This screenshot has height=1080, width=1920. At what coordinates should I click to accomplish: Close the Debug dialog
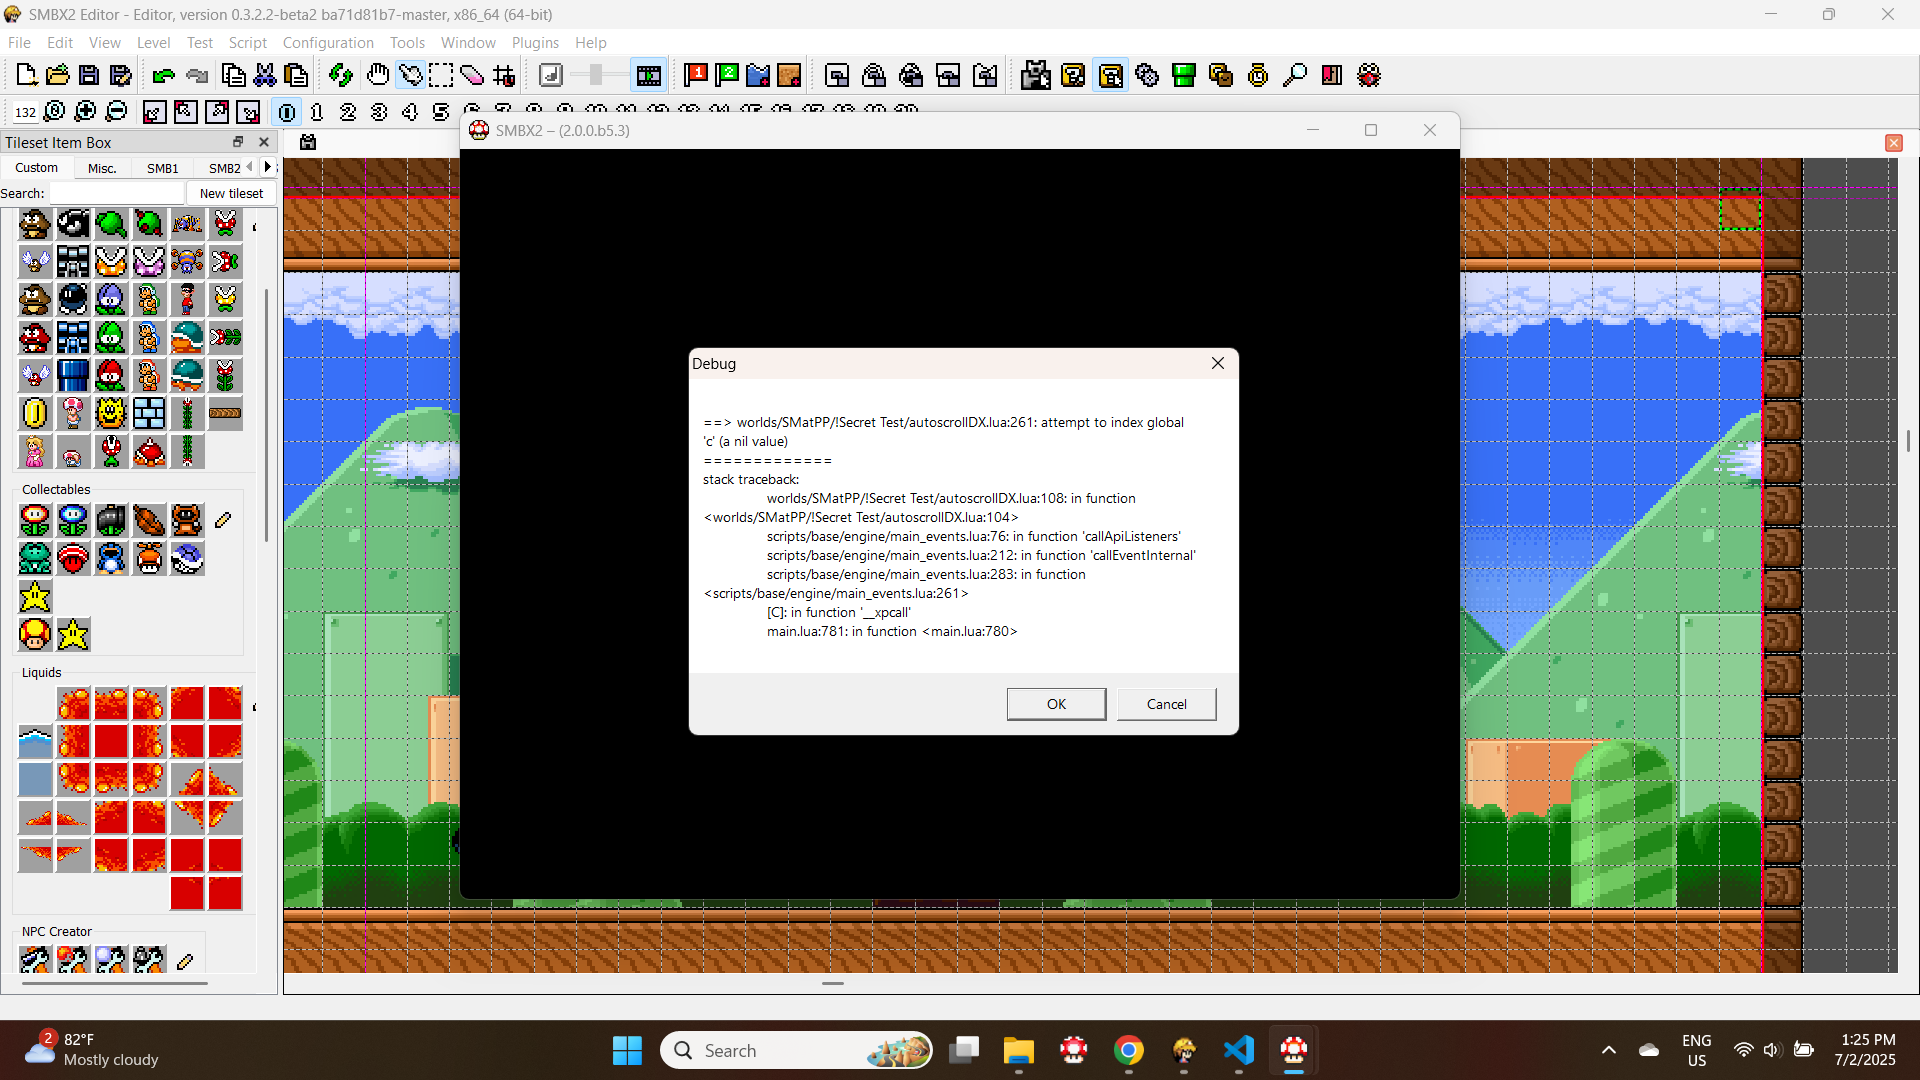[x=1217, y=363]
